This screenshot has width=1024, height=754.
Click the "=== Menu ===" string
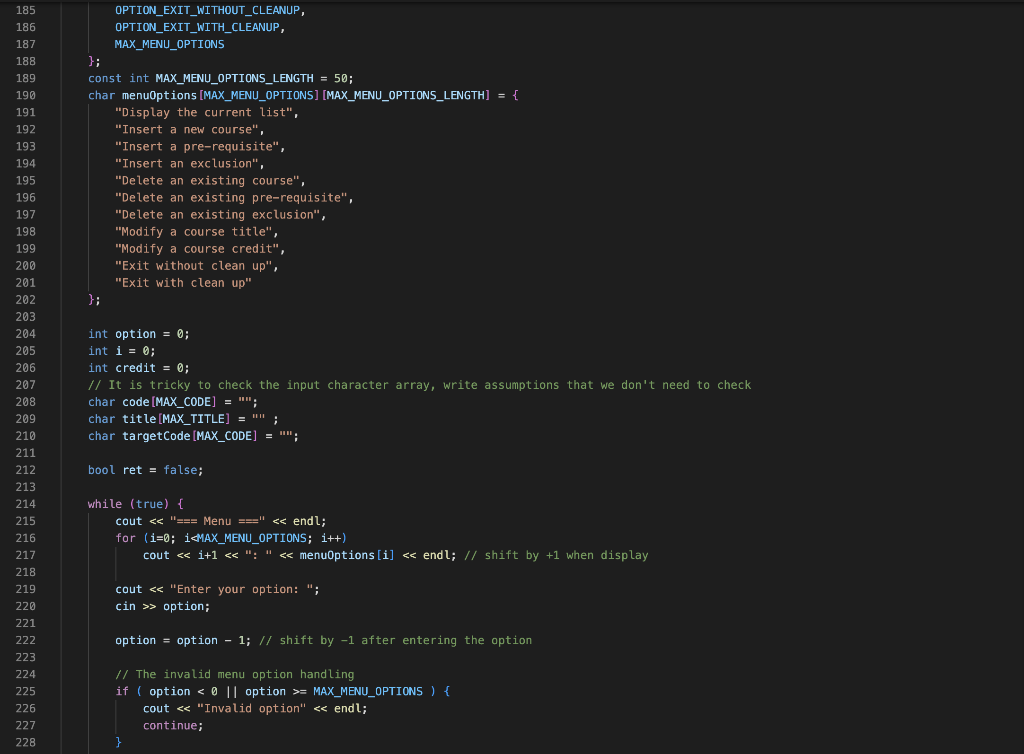[217, 521]
